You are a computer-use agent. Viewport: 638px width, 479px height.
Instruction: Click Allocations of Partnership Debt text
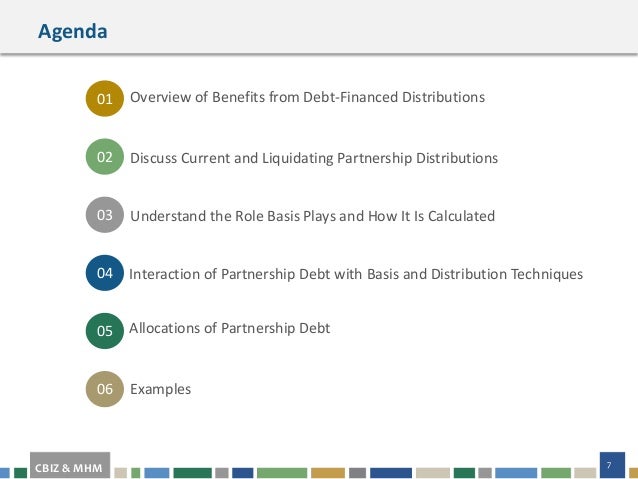click(x=229, y=328)
